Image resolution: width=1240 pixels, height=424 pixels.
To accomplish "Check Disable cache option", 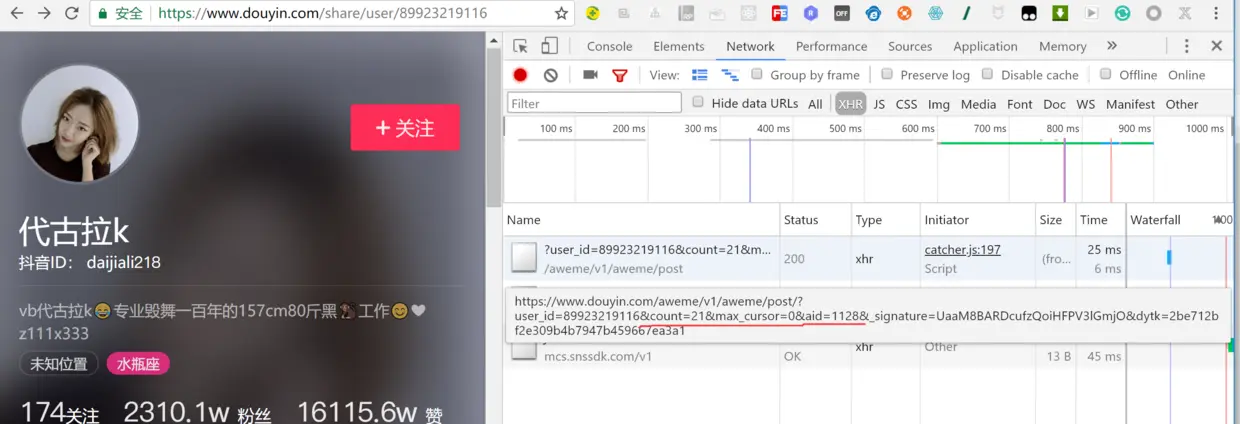I will click(x=987, y=74).
